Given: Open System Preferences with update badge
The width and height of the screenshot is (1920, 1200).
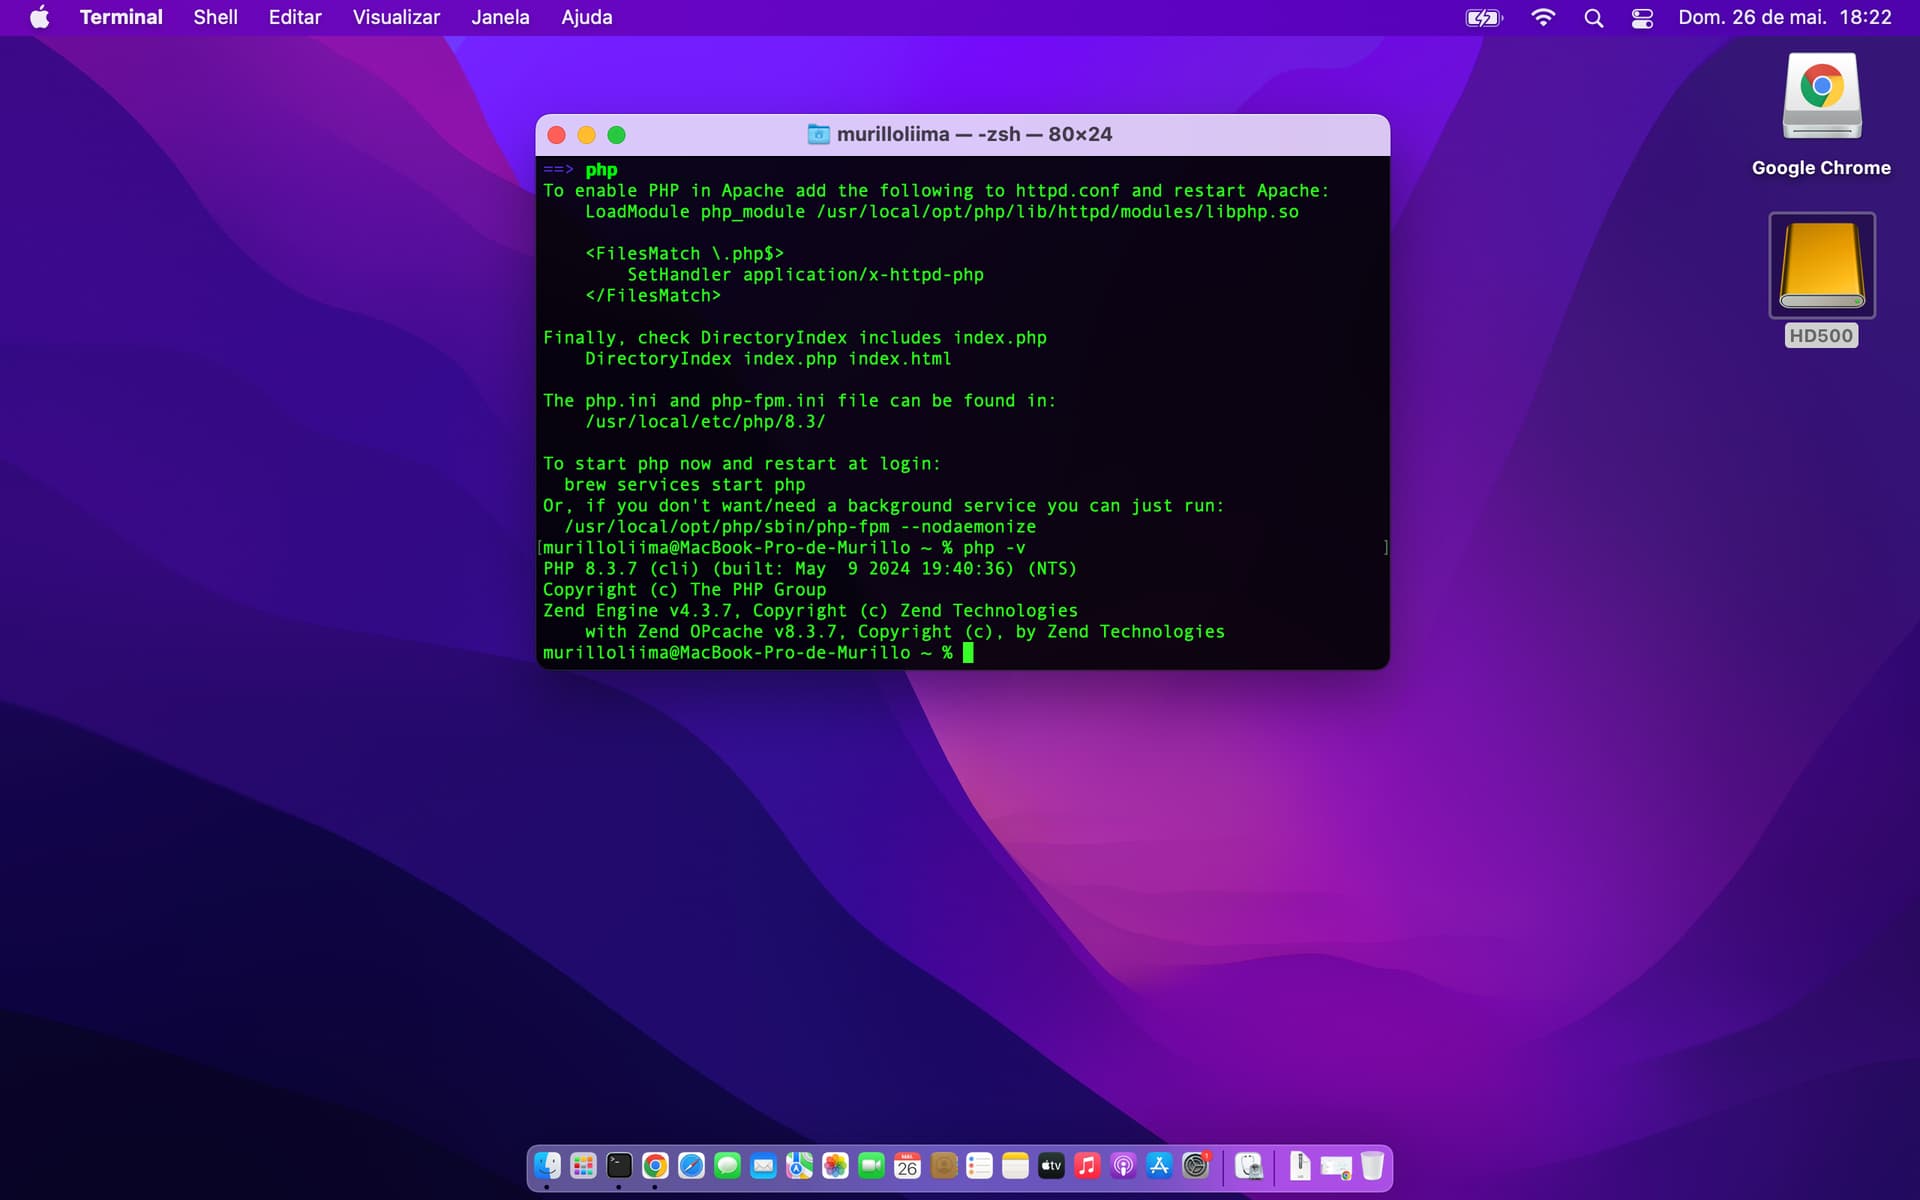Looking at the screenshot, I should (1196, 1166).
